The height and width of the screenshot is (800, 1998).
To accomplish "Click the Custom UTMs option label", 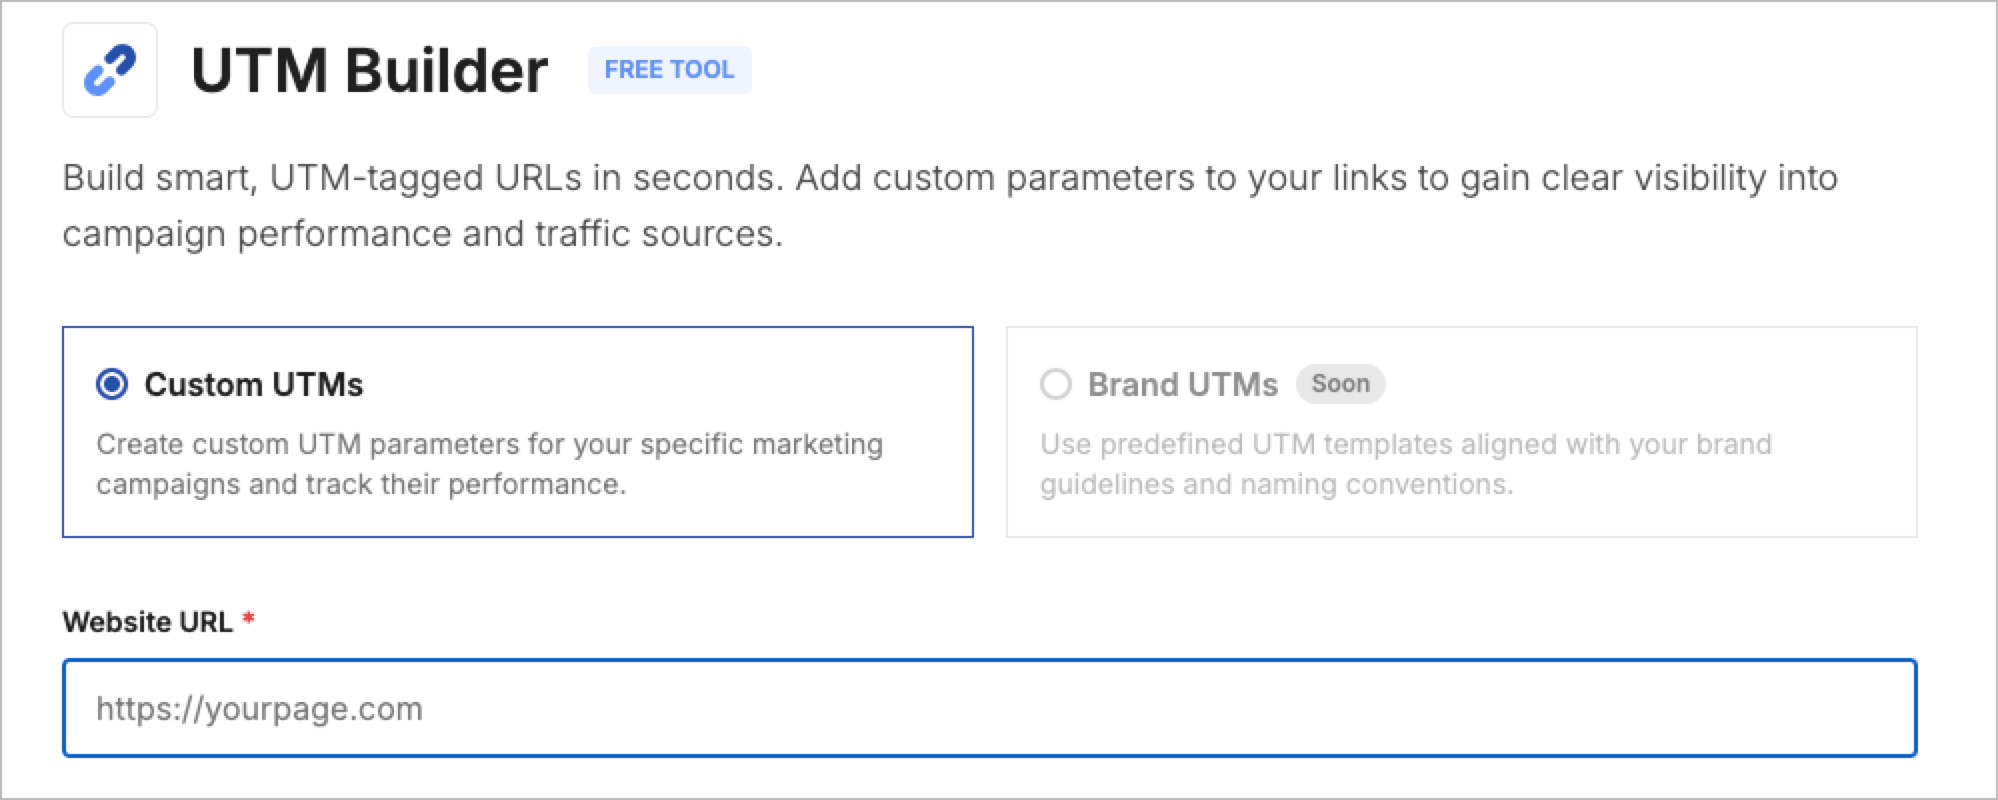I will pos(254,384).
